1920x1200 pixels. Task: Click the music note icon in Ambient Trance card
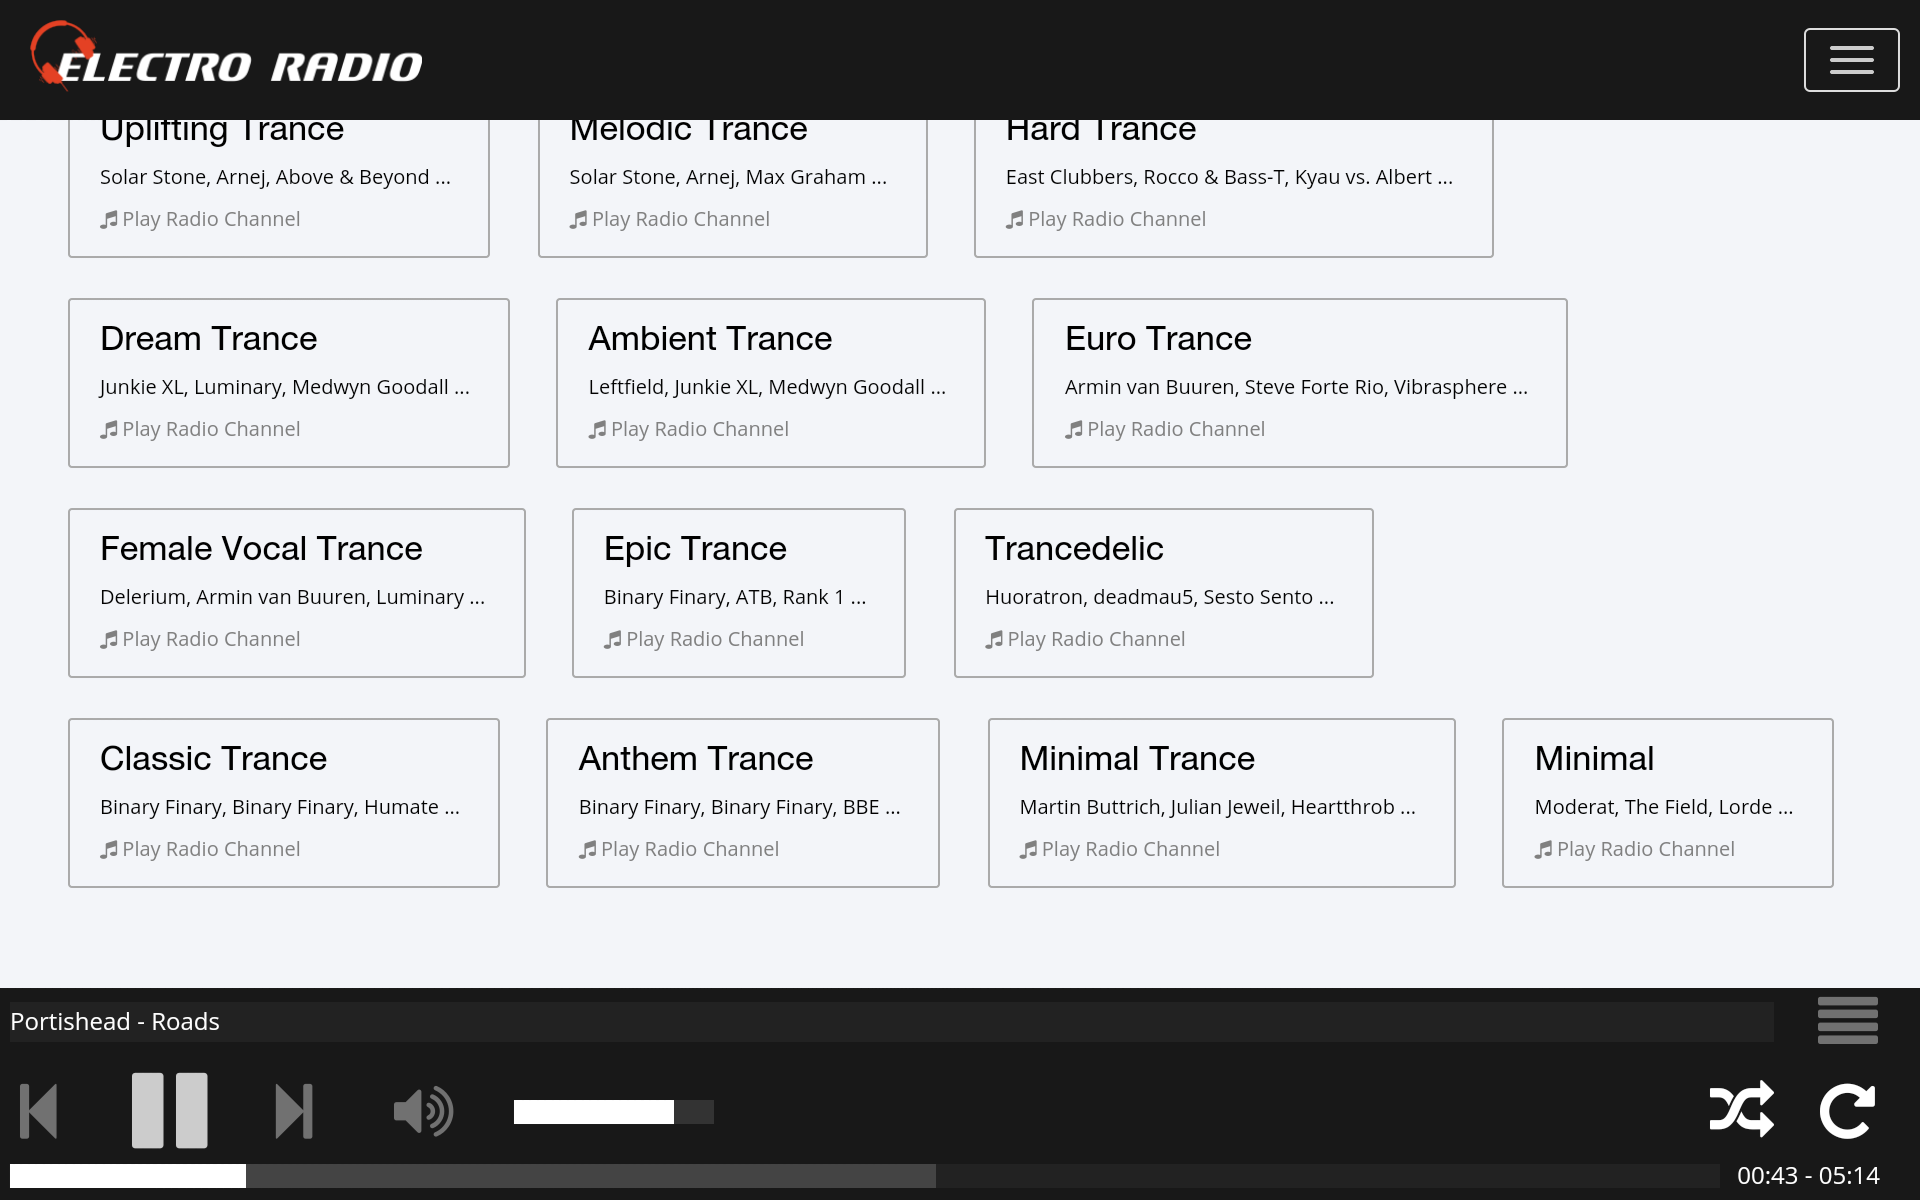[597, 429]
